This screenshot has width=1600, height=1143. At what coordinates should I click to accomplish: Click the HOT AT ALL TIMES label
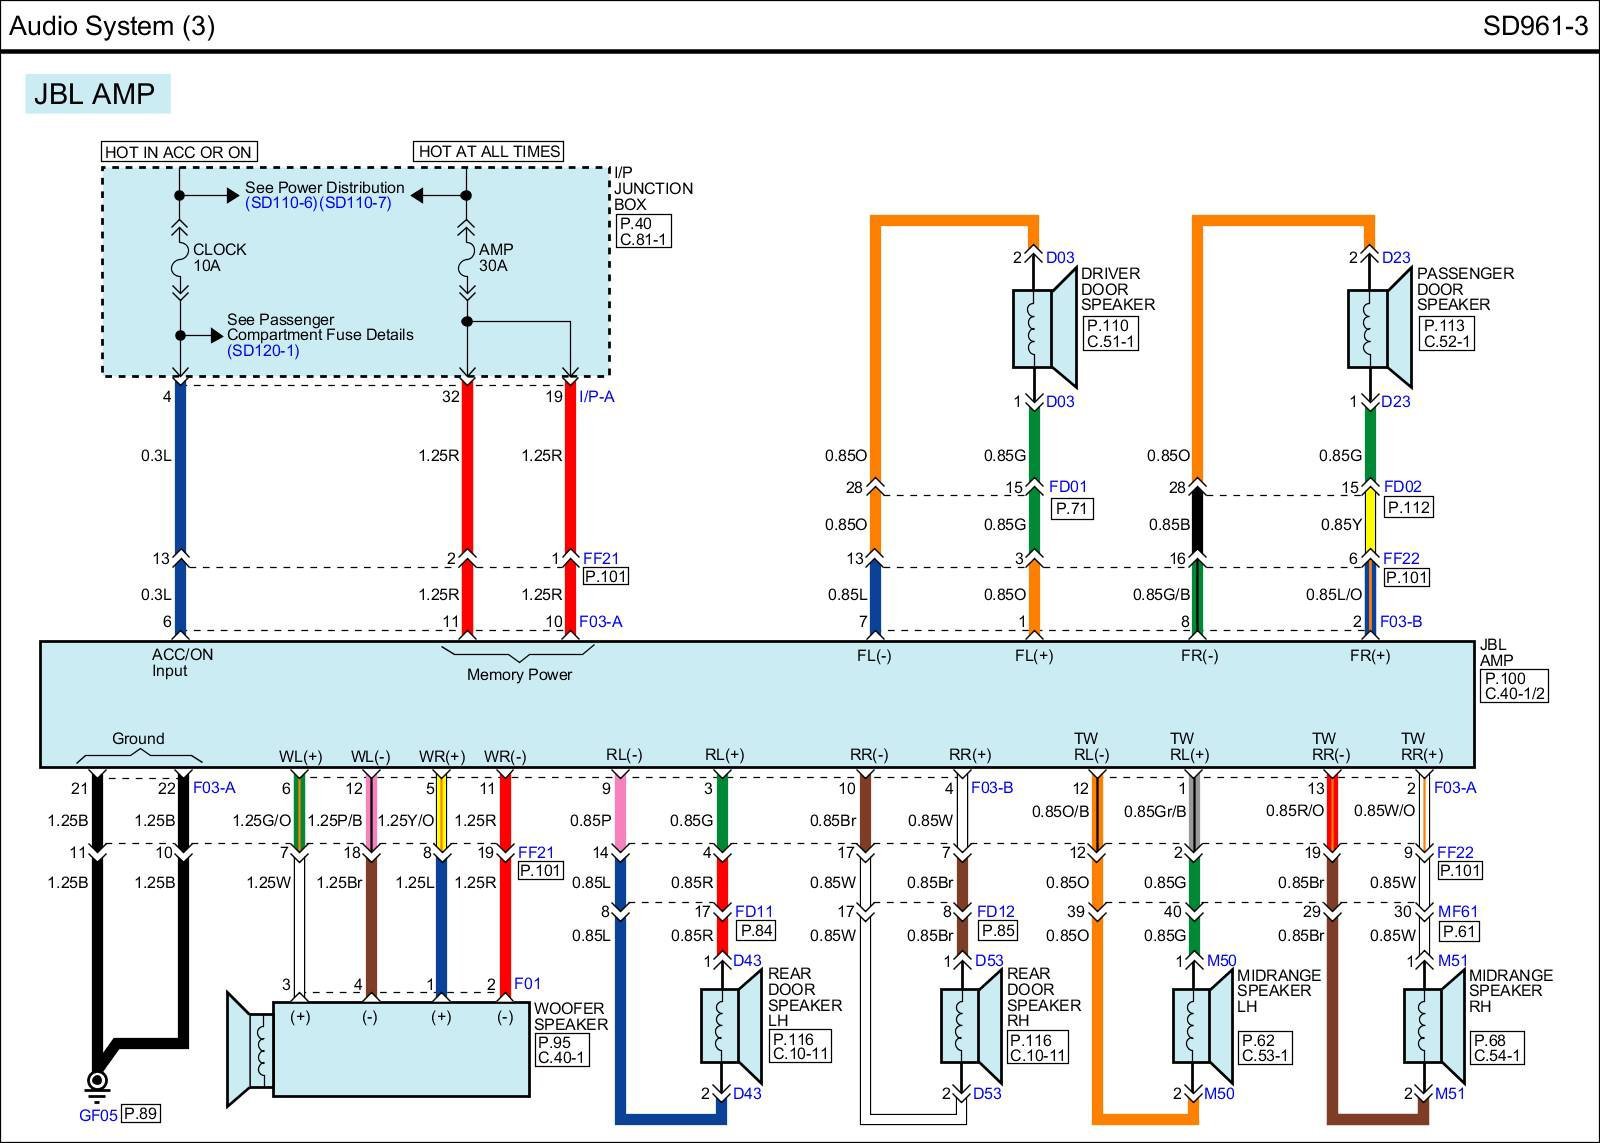(489, 151)
